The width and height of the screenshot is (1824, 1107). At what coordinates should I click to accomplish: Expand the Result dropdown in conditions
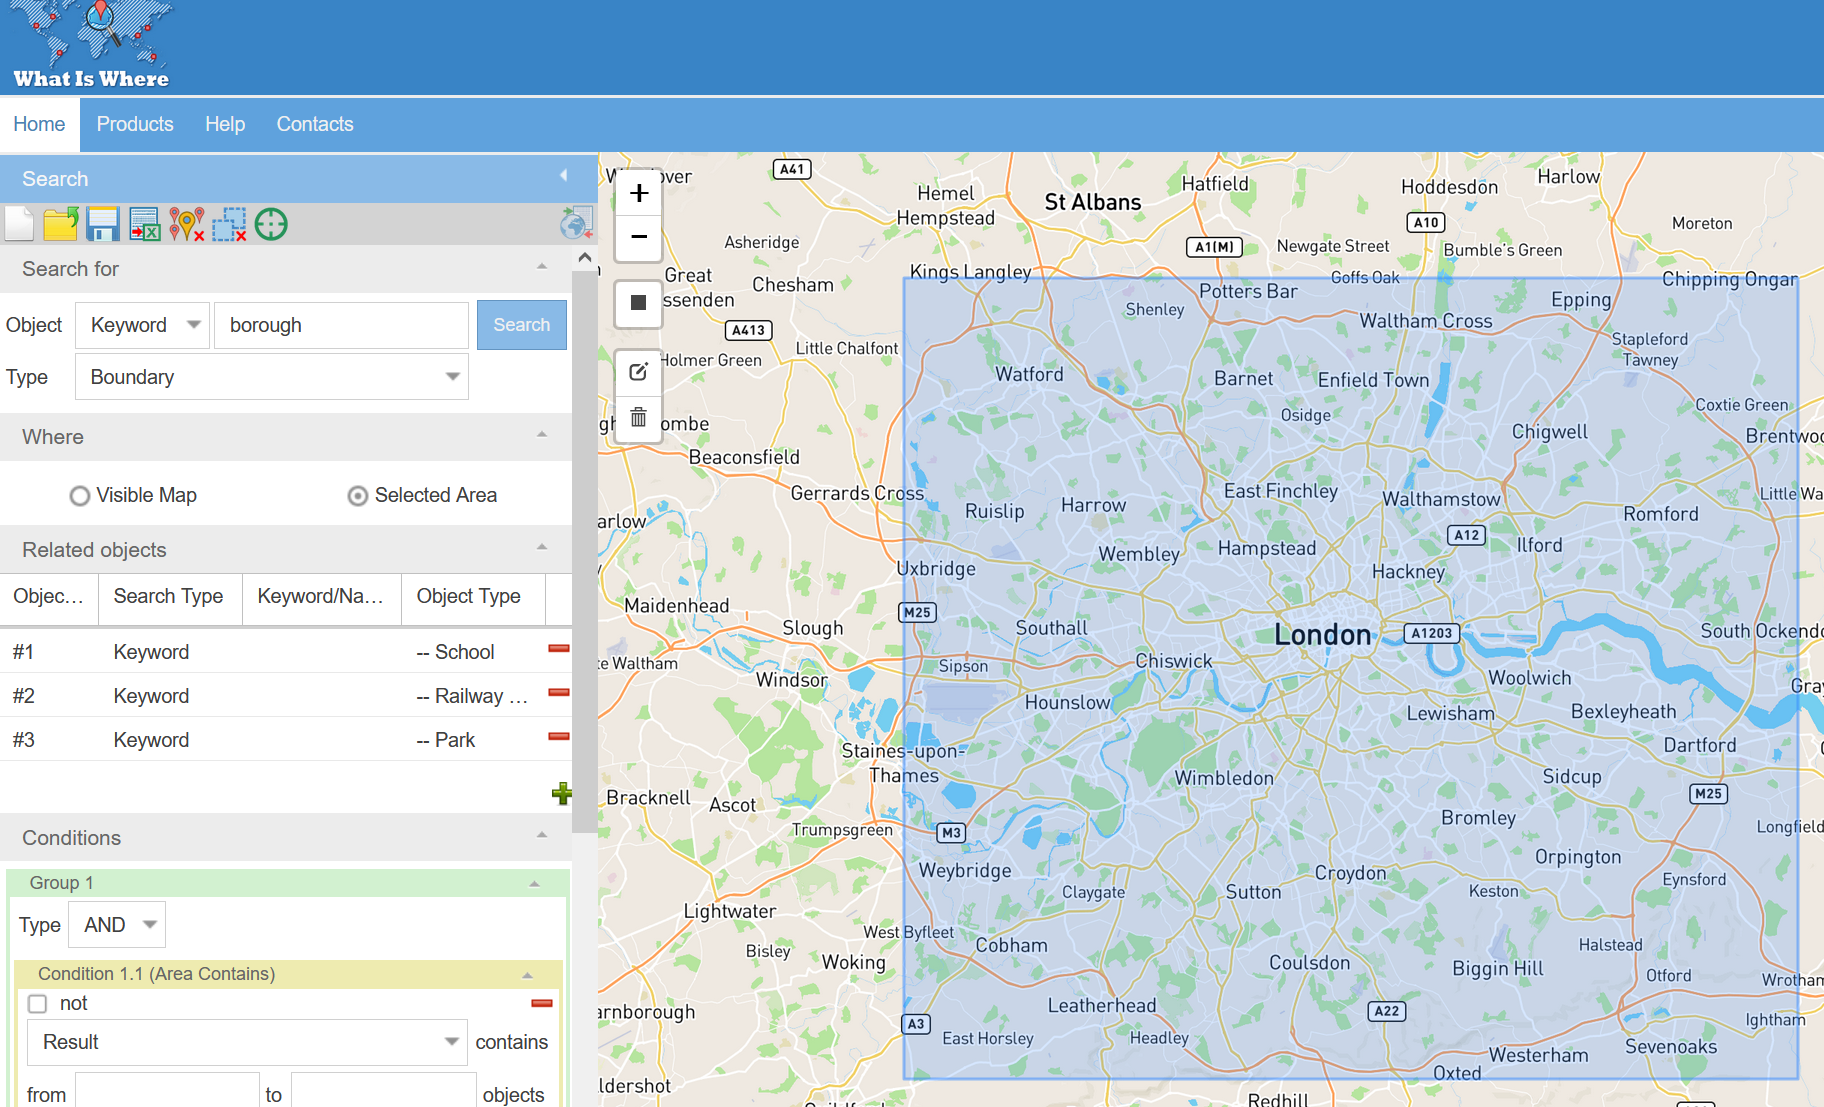247,1042
